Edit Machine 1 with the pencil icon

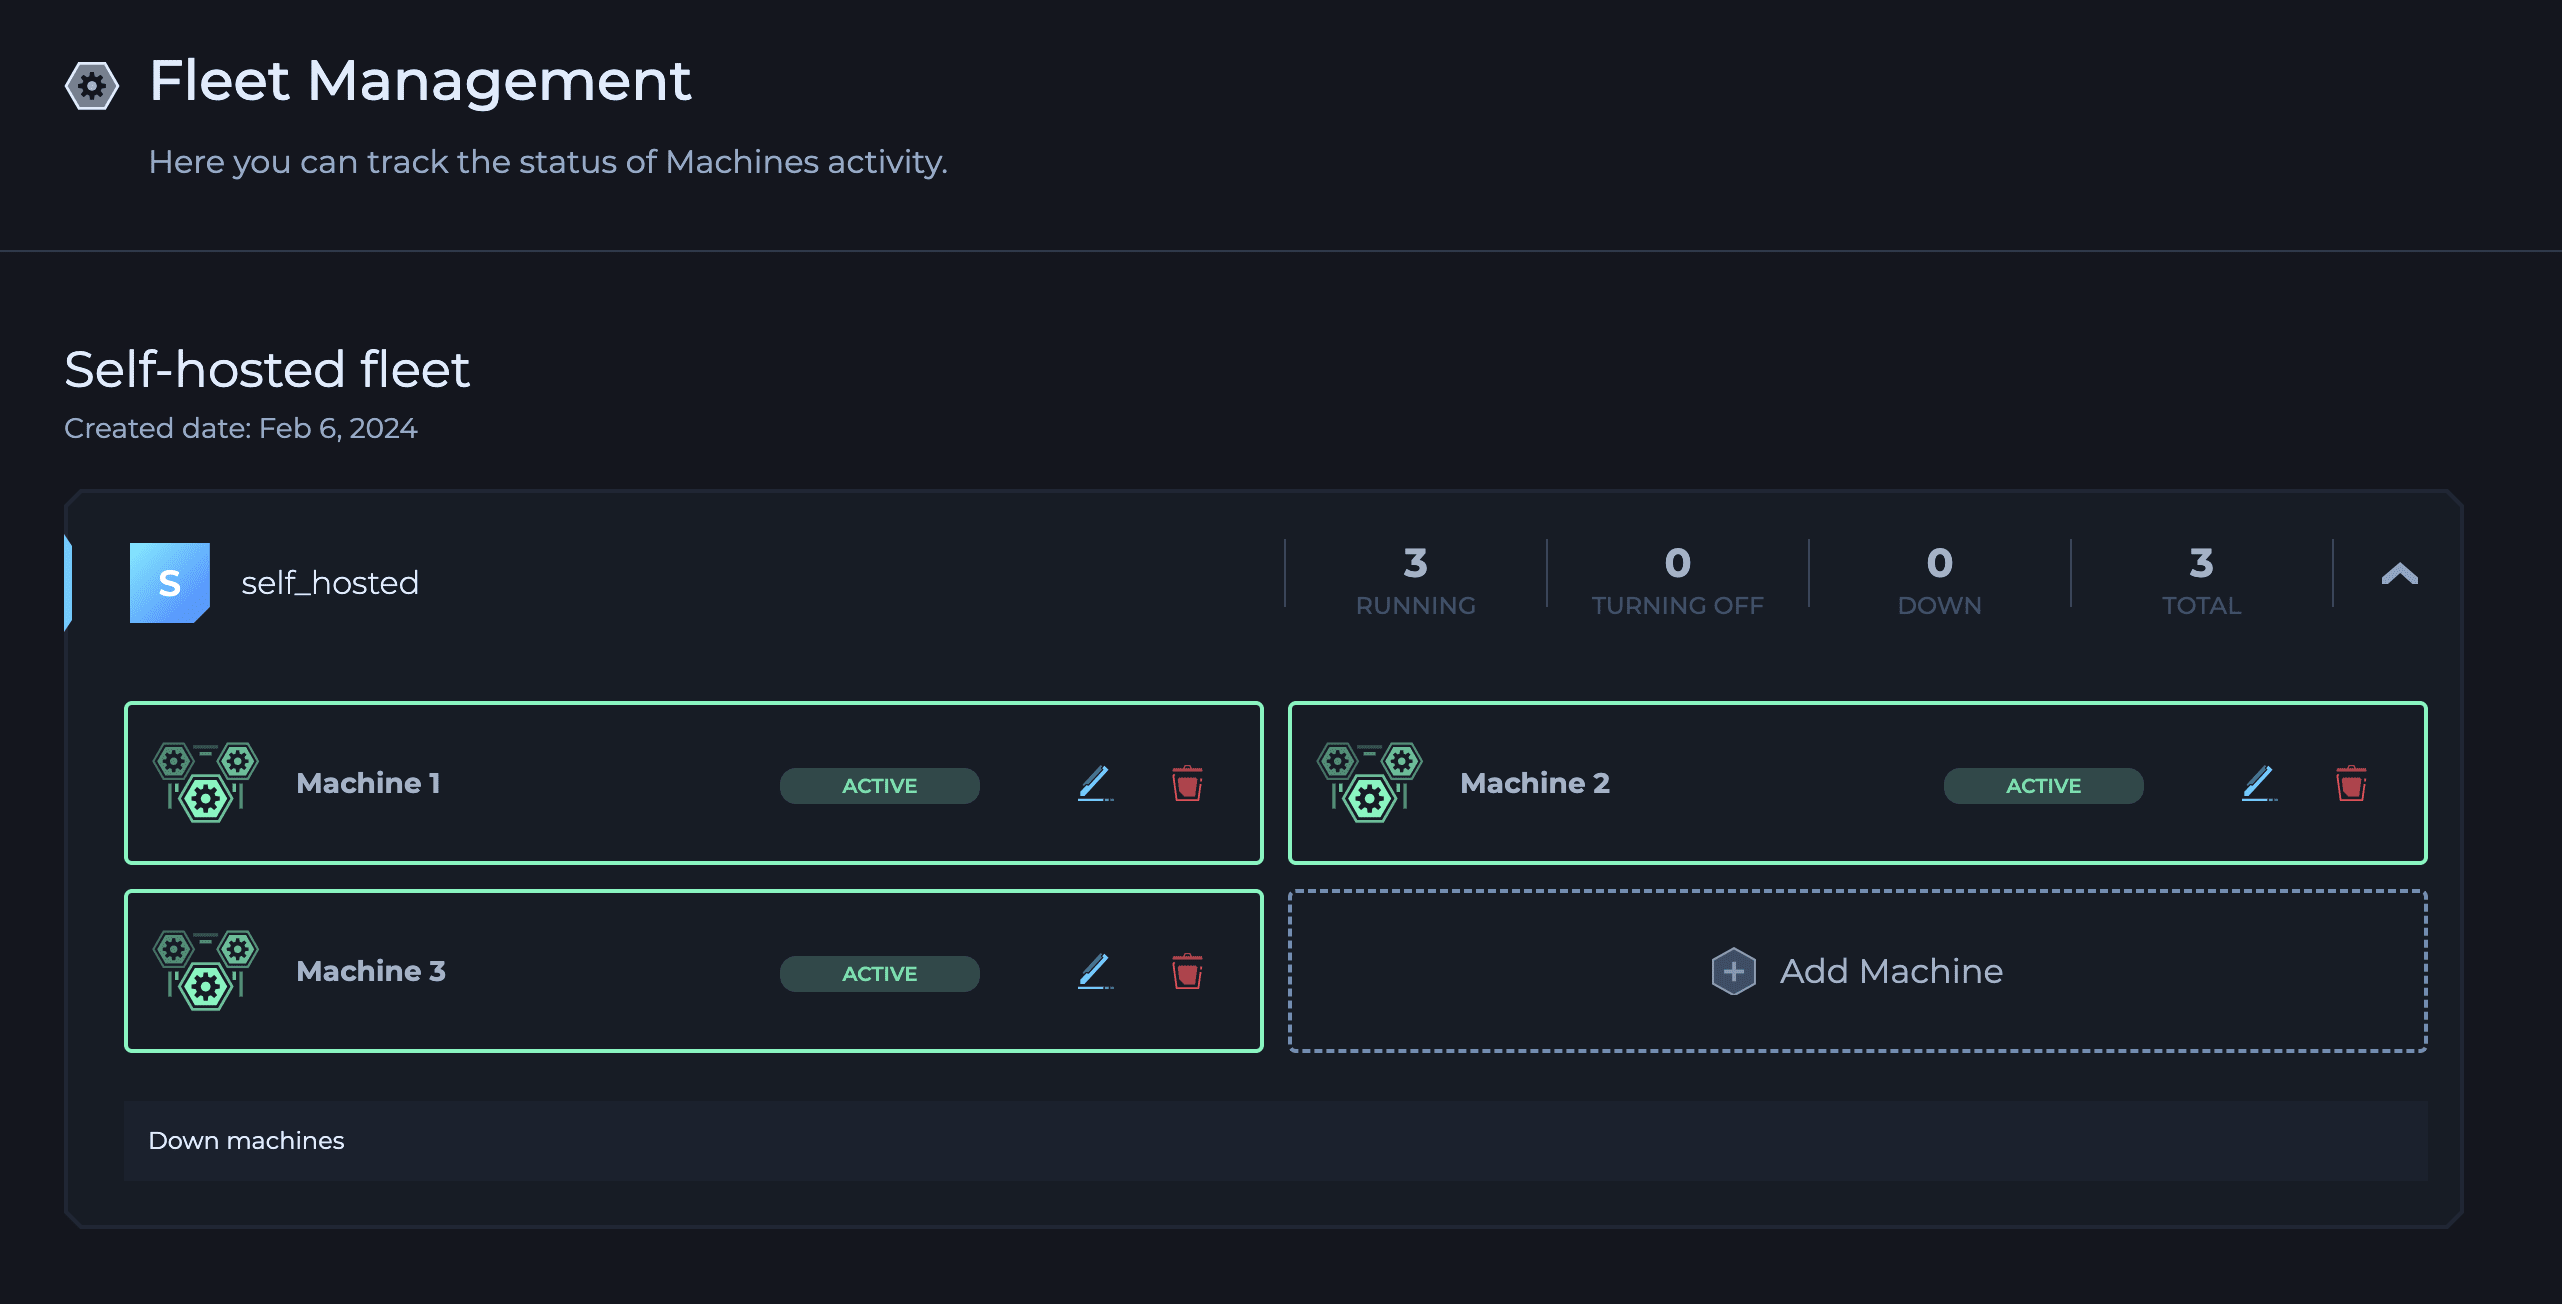coord(1095,783)
